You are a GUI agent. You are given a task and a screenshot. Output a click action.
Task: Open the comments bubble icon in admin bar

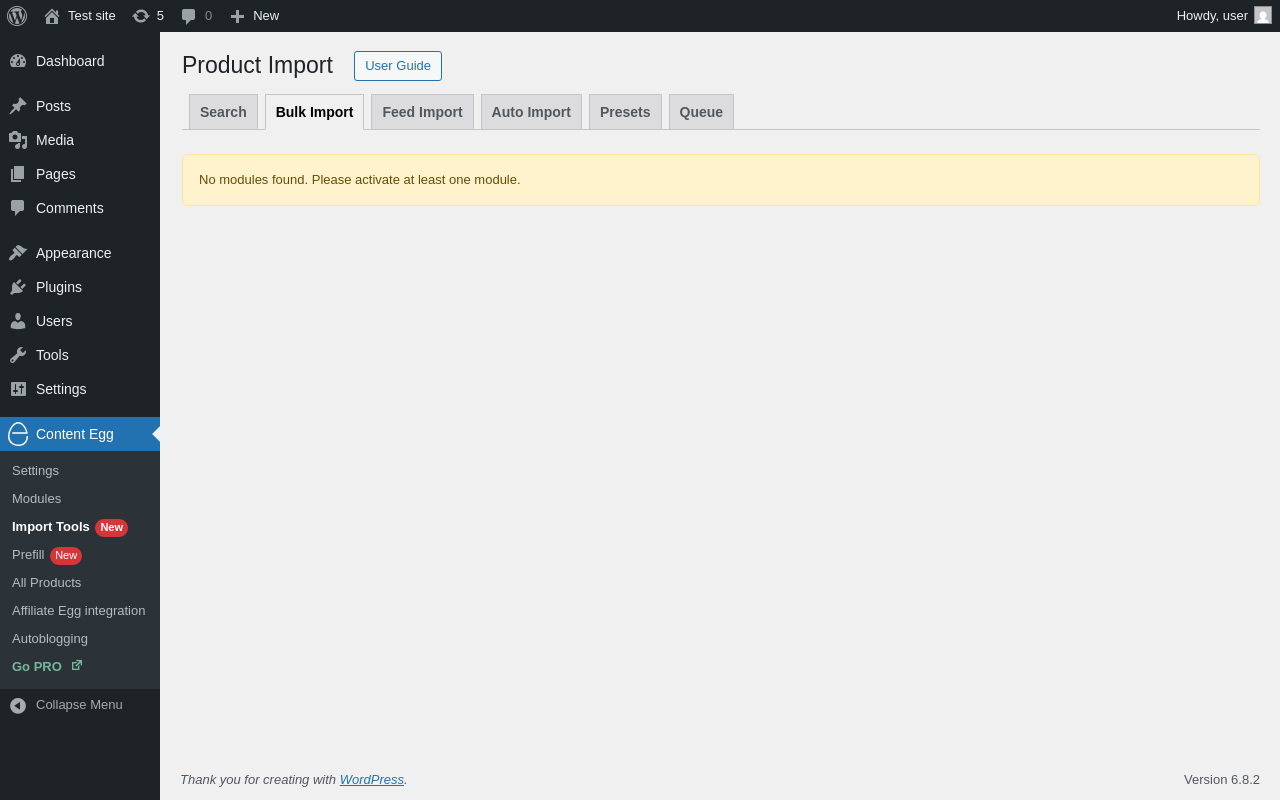pyautogui.click(x=189, y=16)
